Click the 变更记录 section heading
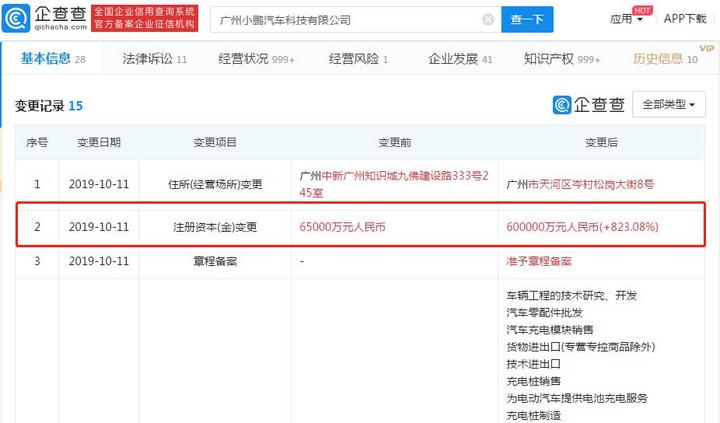 49,106
